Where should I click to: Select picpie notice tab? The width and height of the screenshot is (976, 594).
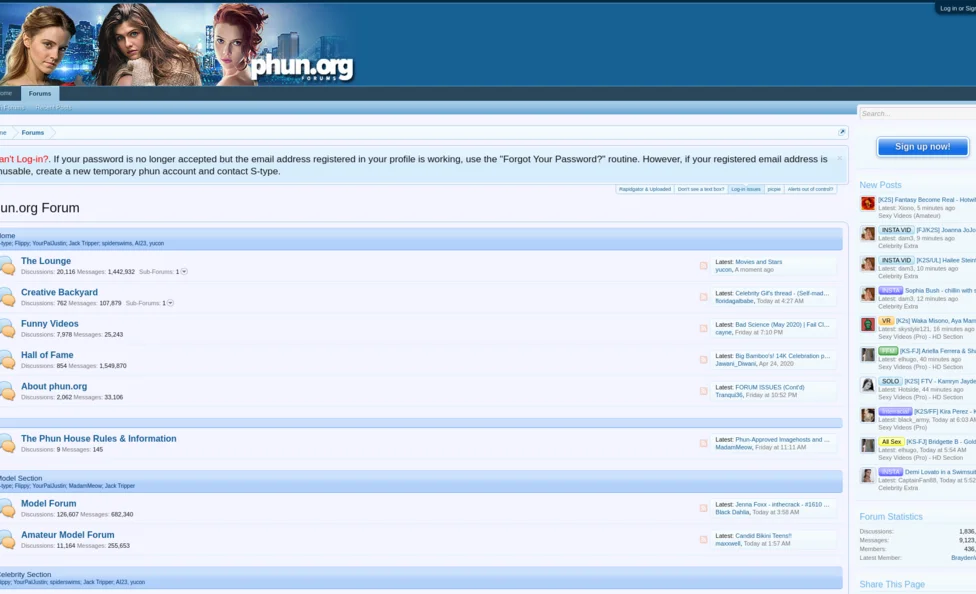[774, 189]
